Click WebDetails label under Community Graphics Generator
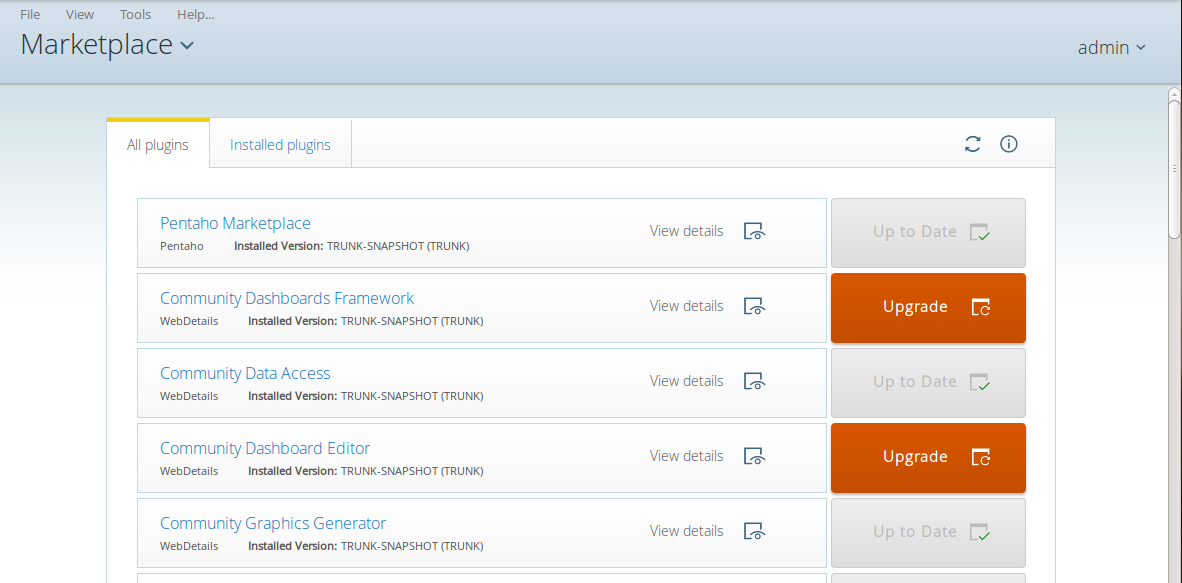Screen dimensions: 1182x583 pos(189,546)
